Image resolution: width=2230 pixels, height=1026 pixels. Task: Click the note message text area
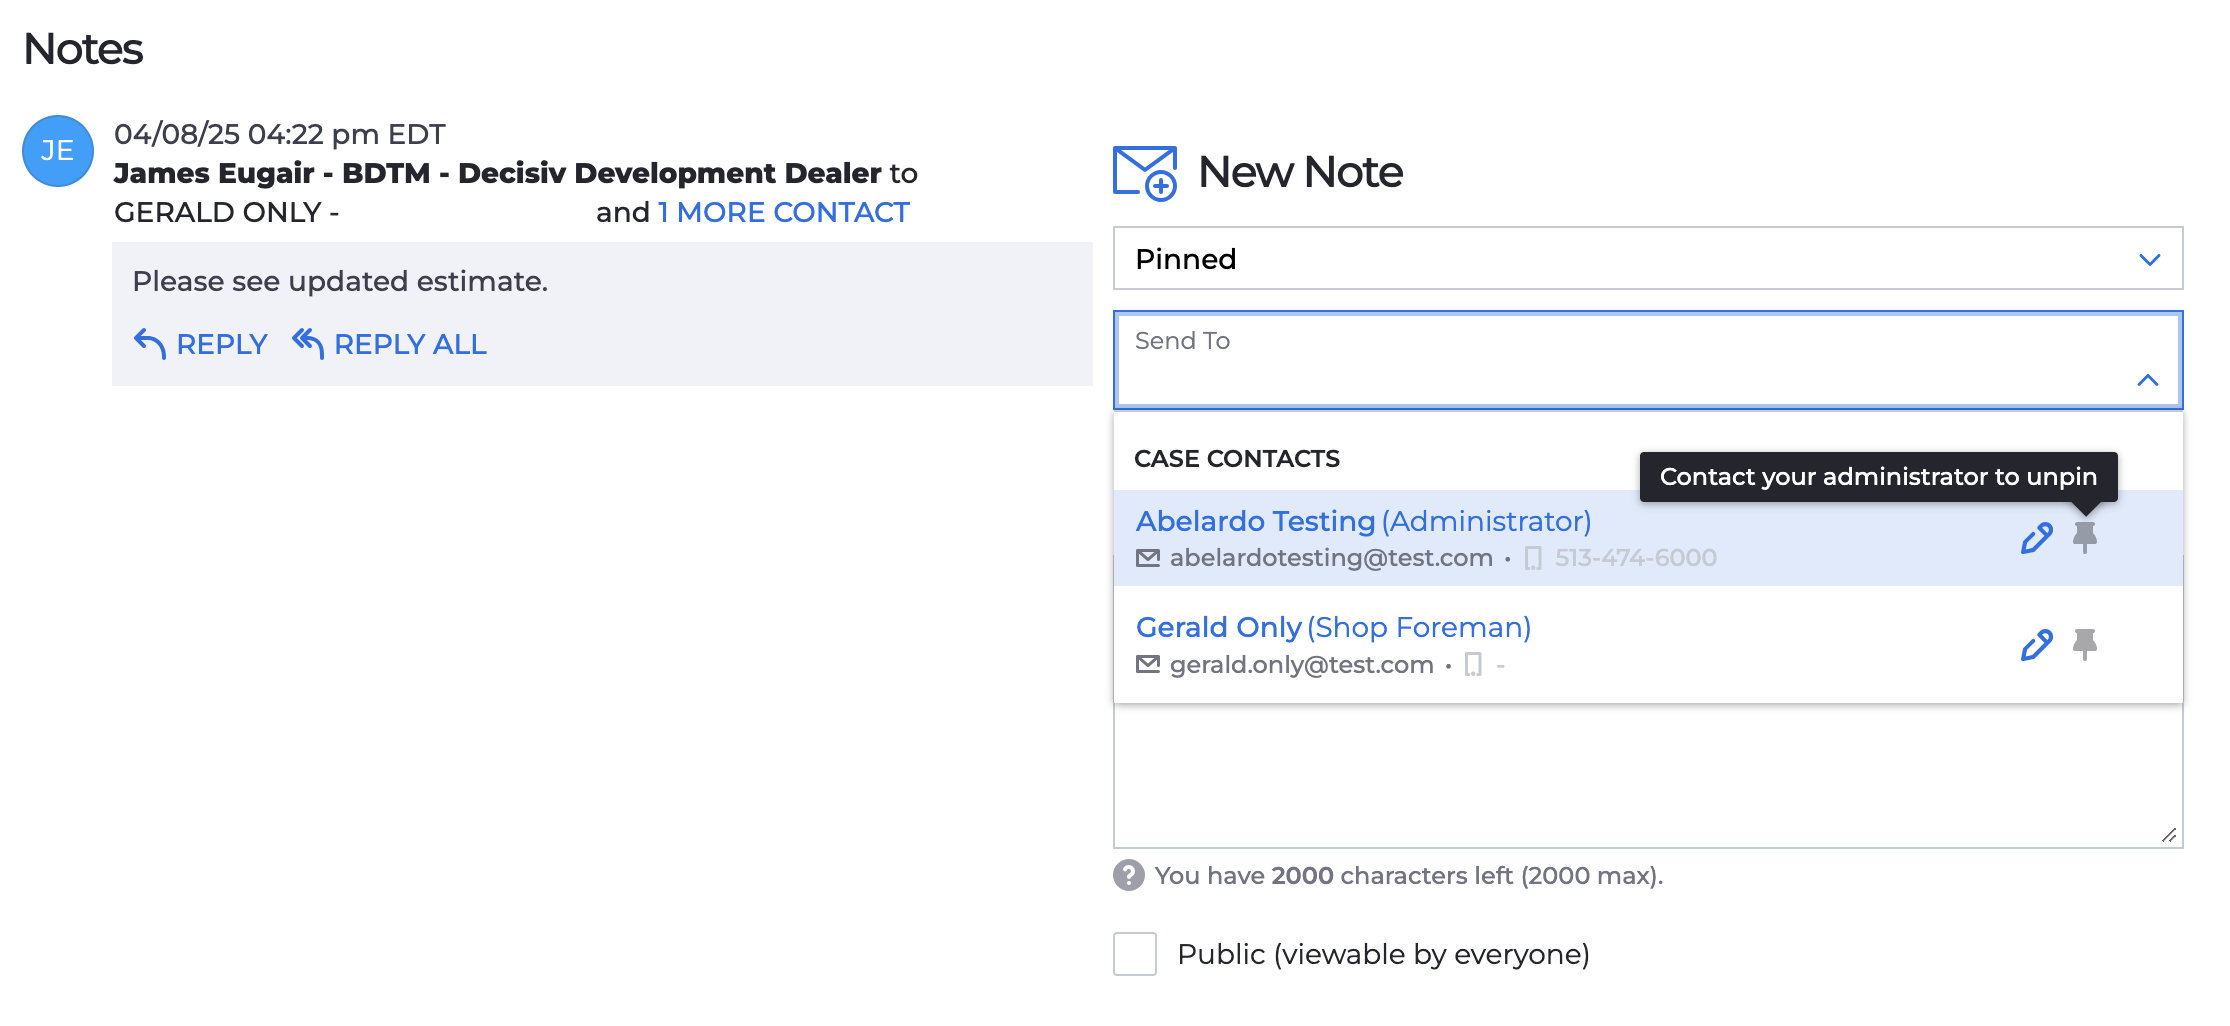[x=1648, y=776]
